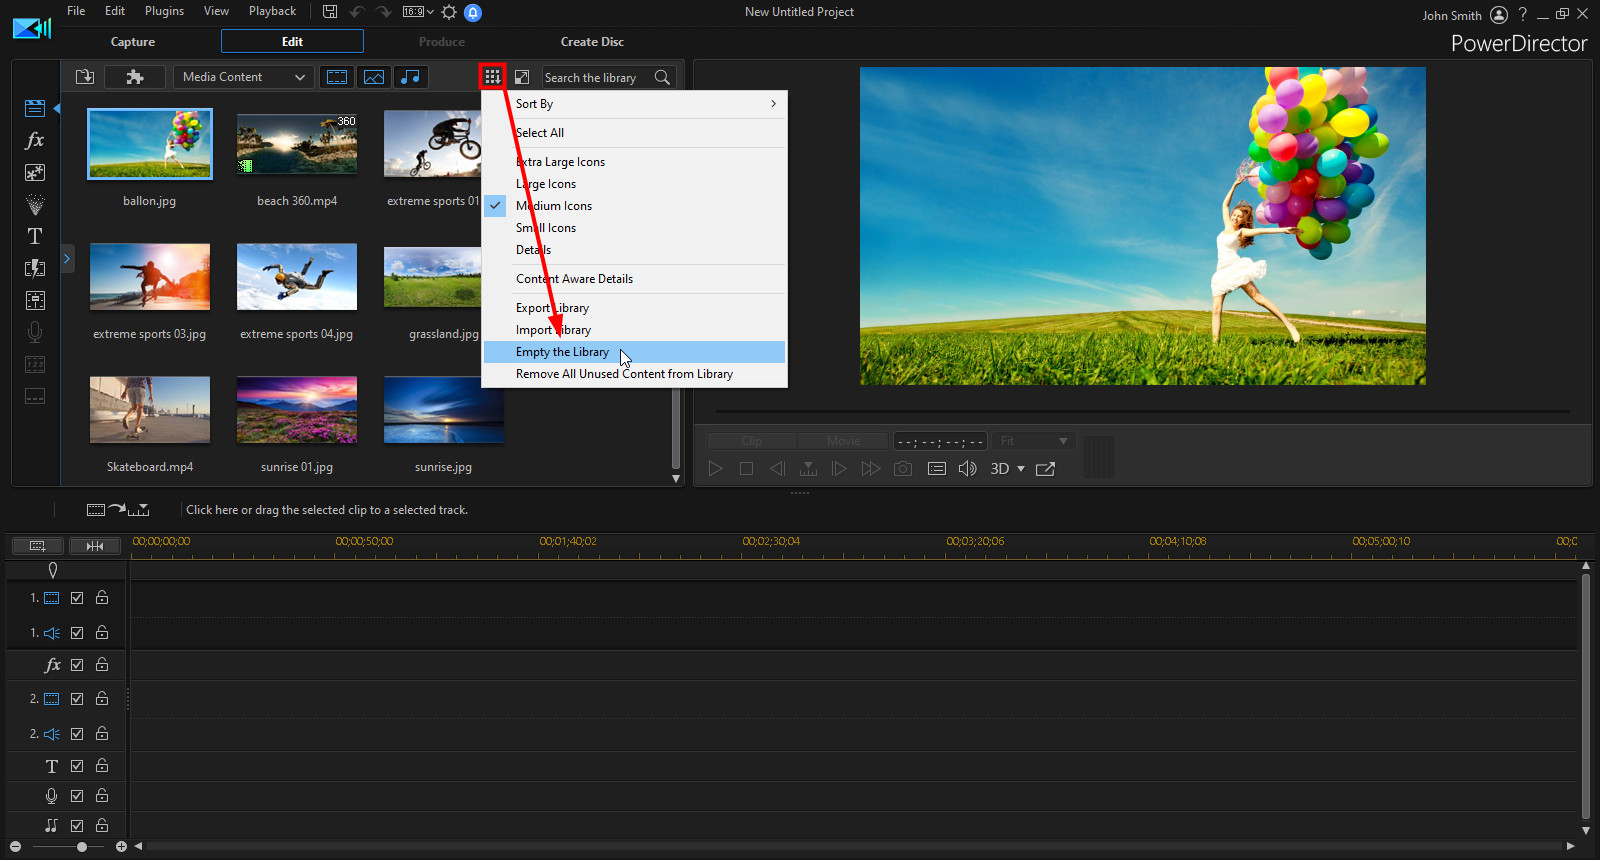Go to the Create Disc module
Image resolution: width=1600 pixels, height=860 pixels.
pyautogui.click(x=592, y=42)
